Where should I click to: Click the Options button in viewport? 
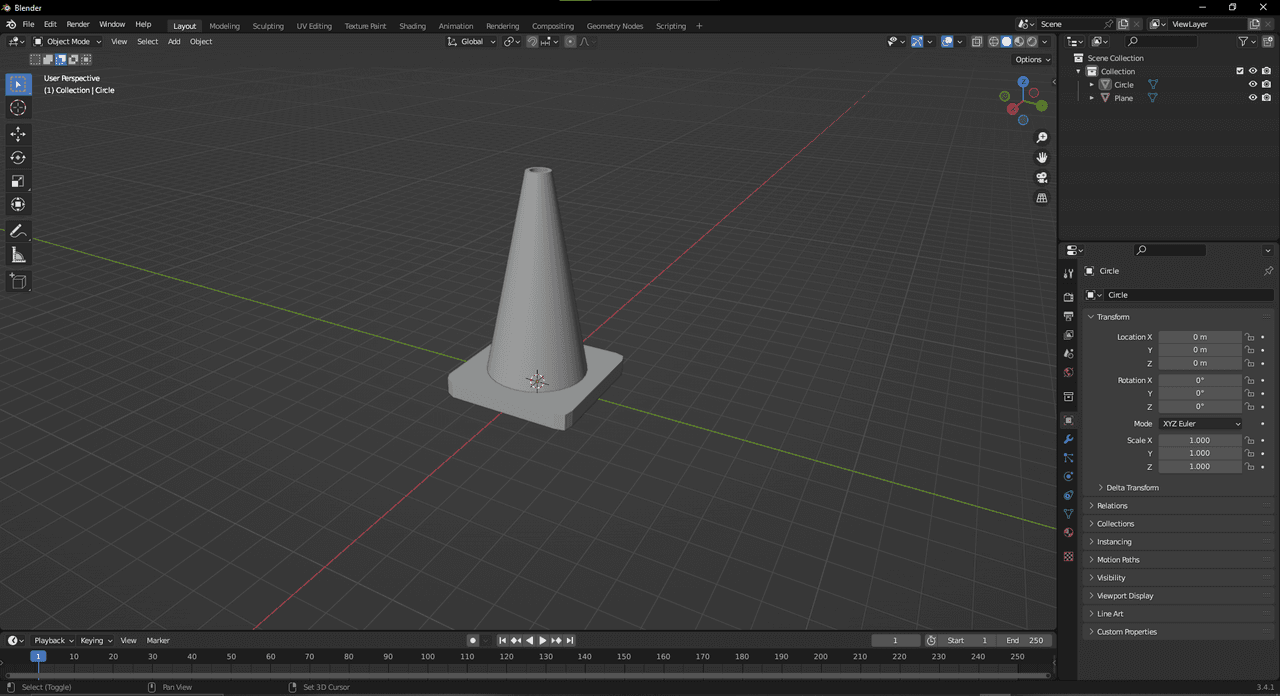[1031, 60]
